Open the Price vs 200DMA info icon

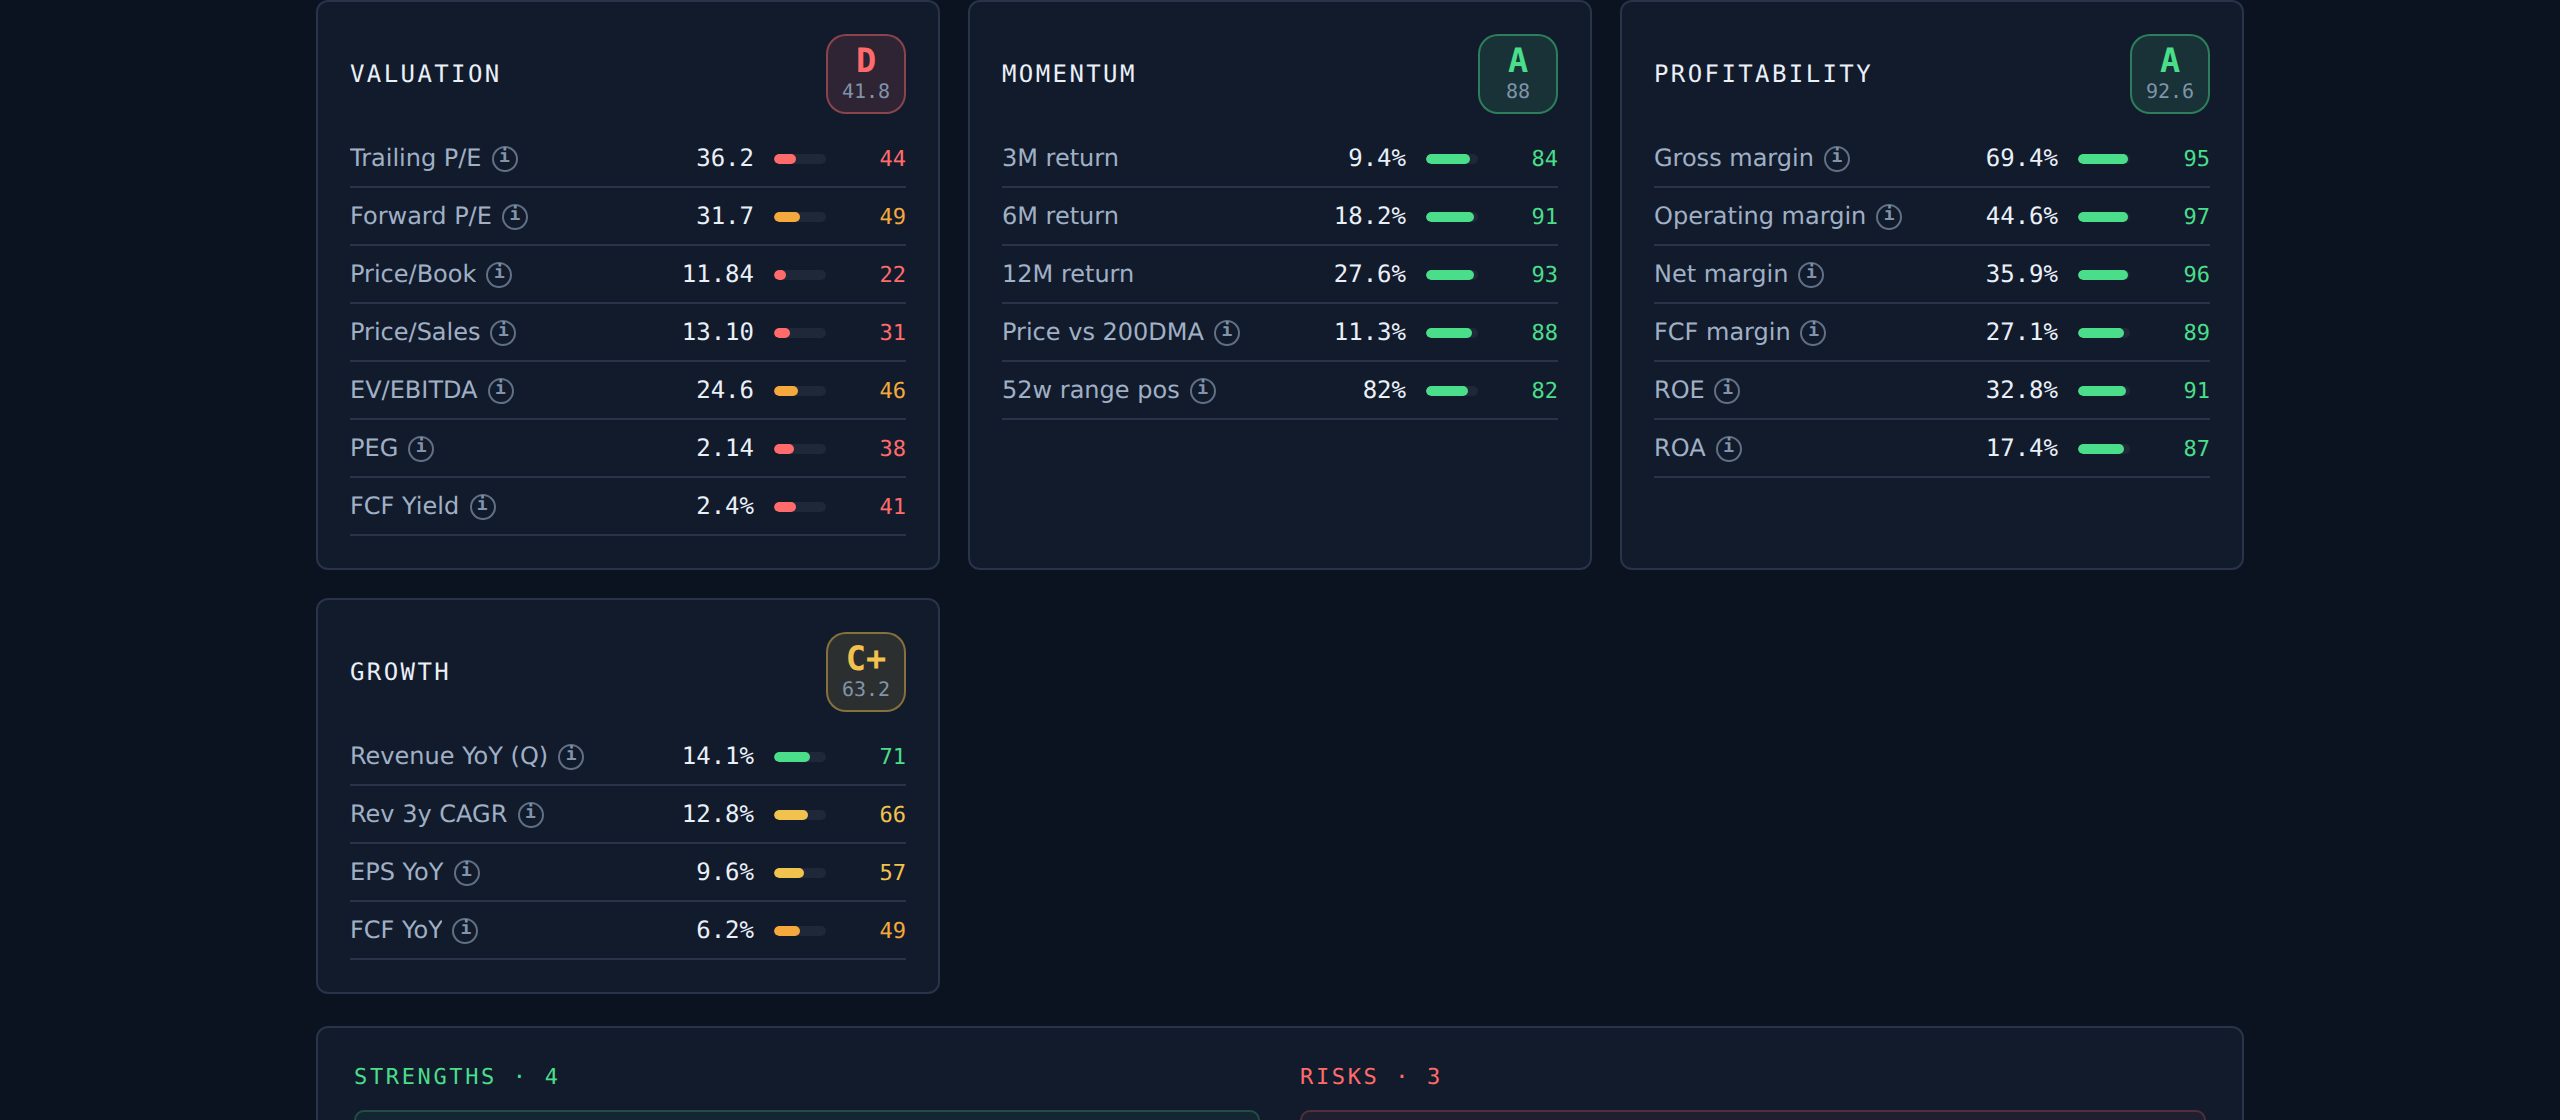pos(1227,332)
